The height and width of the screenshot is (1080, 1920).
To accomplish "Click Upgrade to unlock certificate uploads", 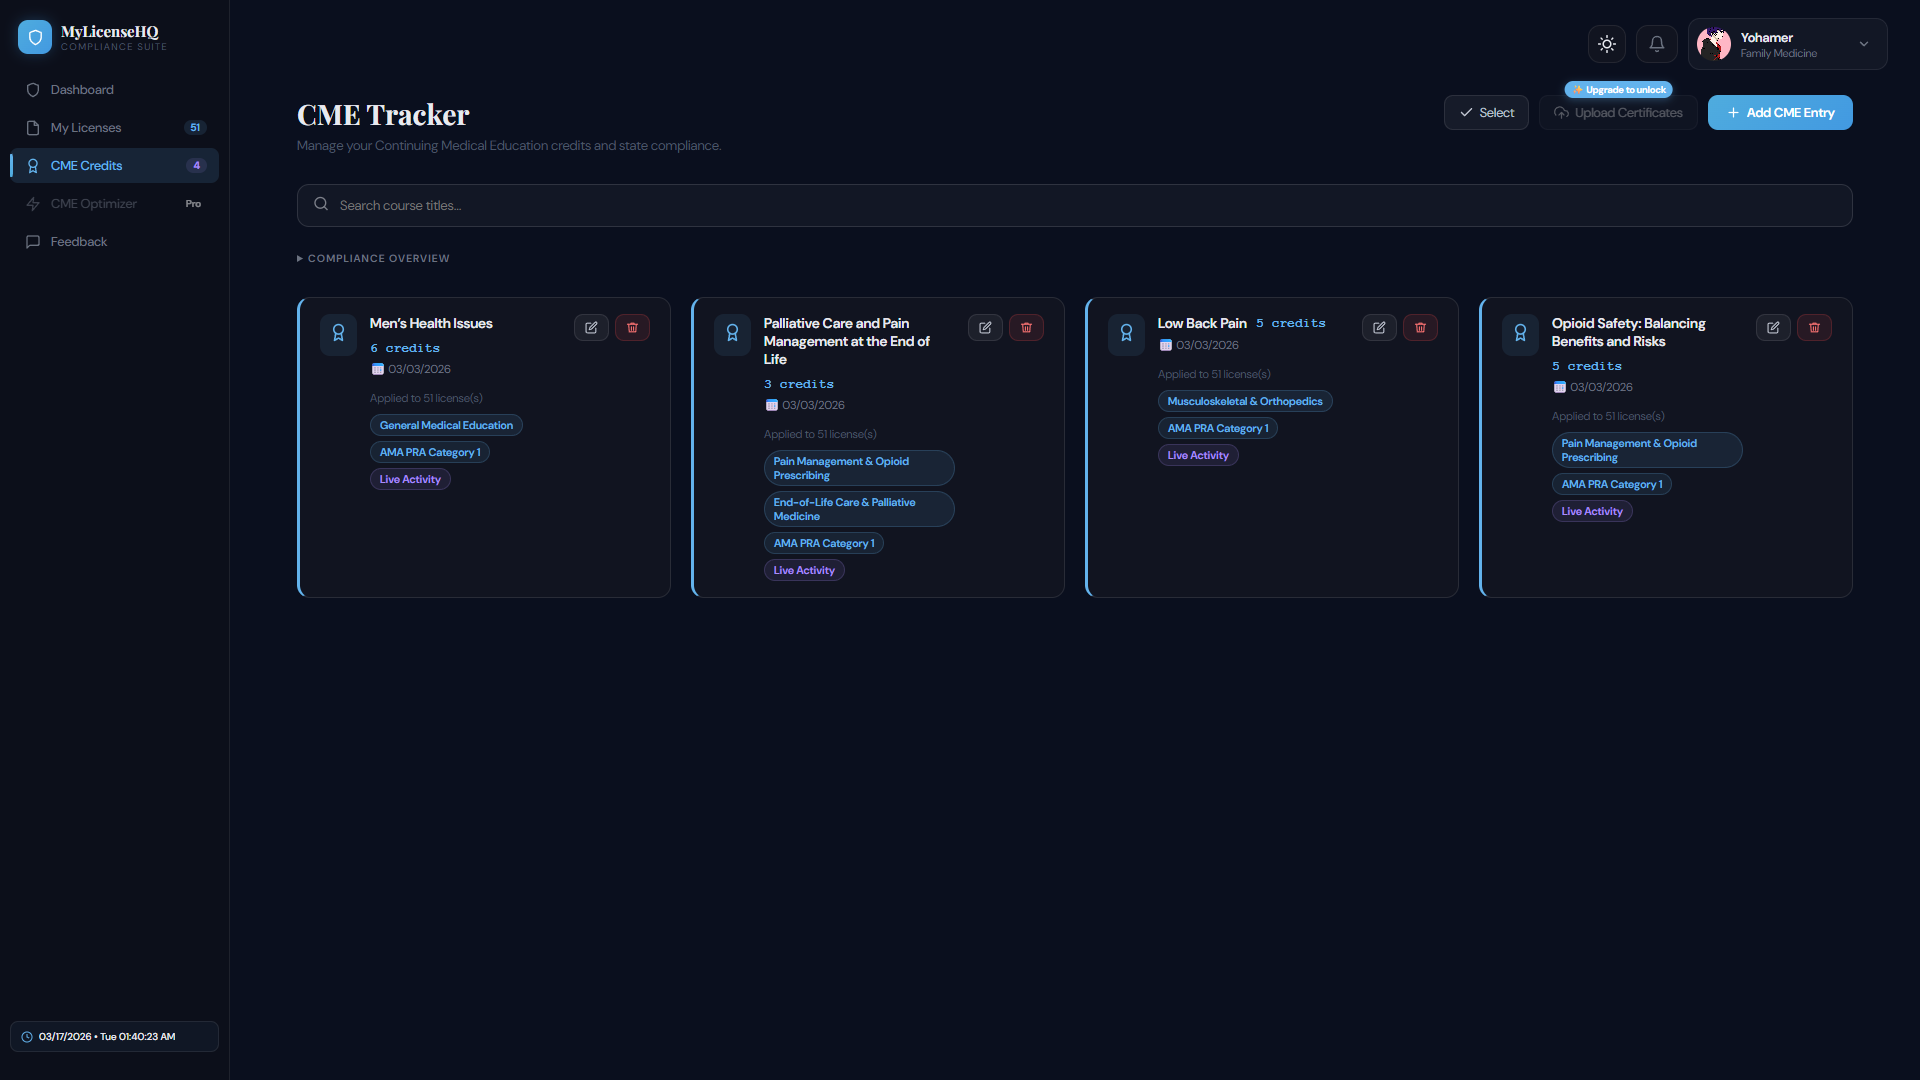I will (1617, 89).
